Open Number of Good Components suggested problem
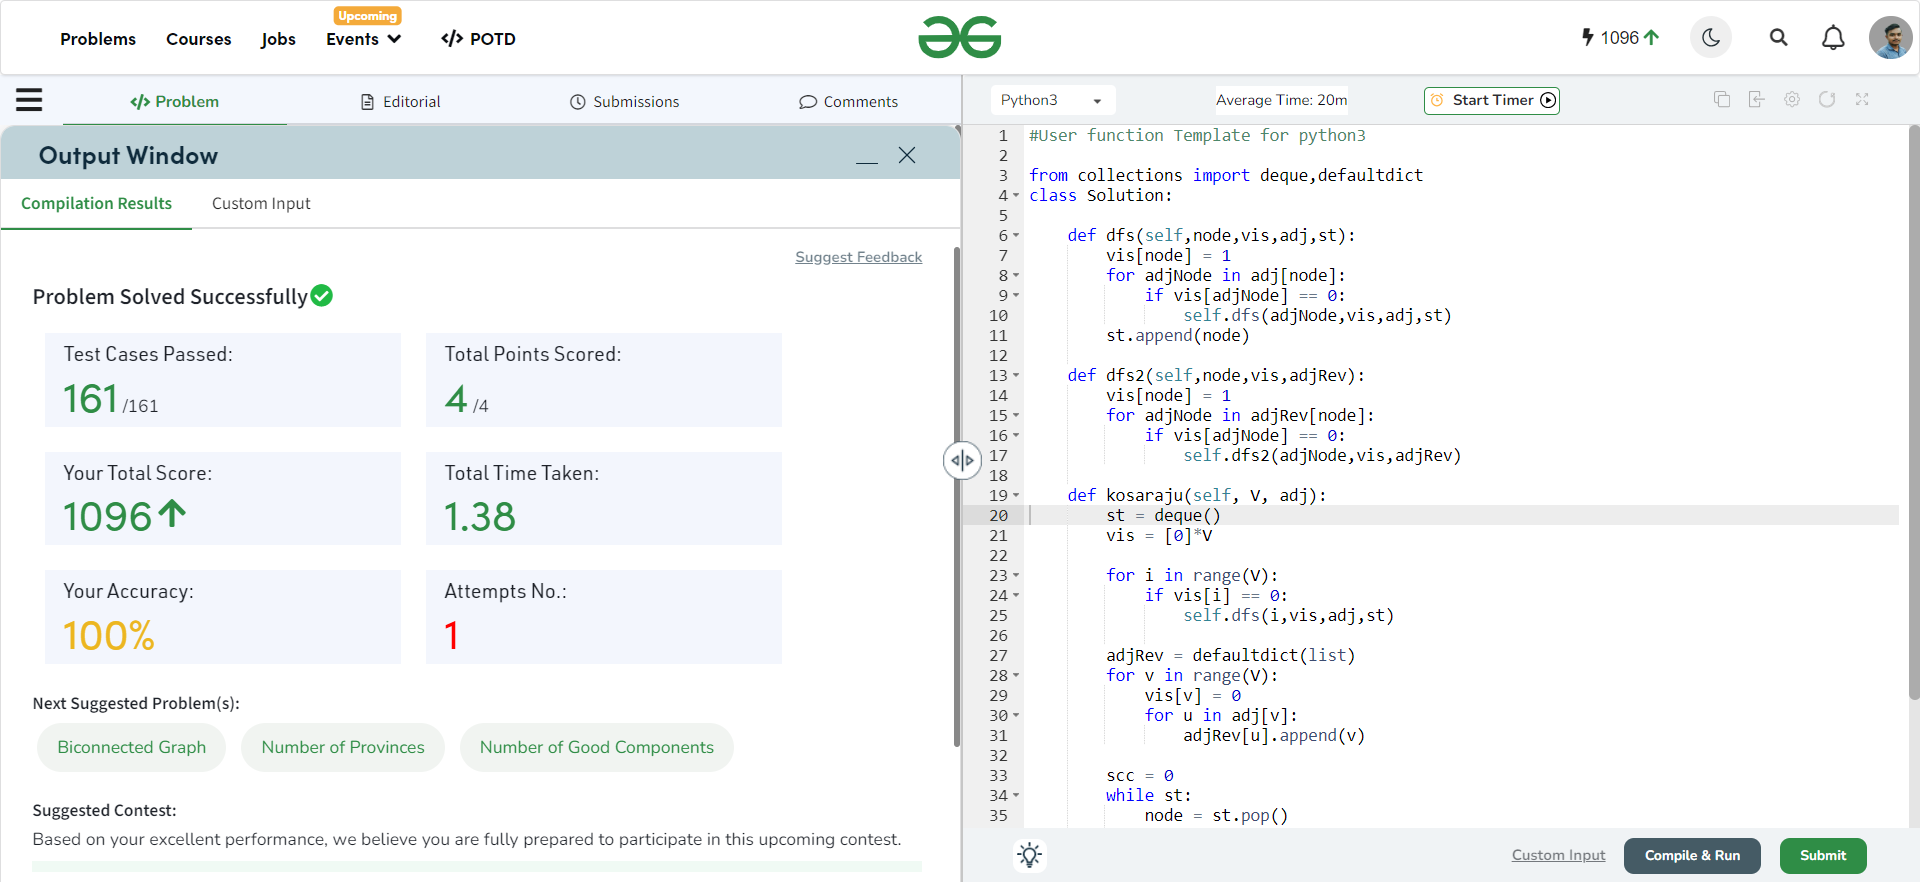 [597, 747]
